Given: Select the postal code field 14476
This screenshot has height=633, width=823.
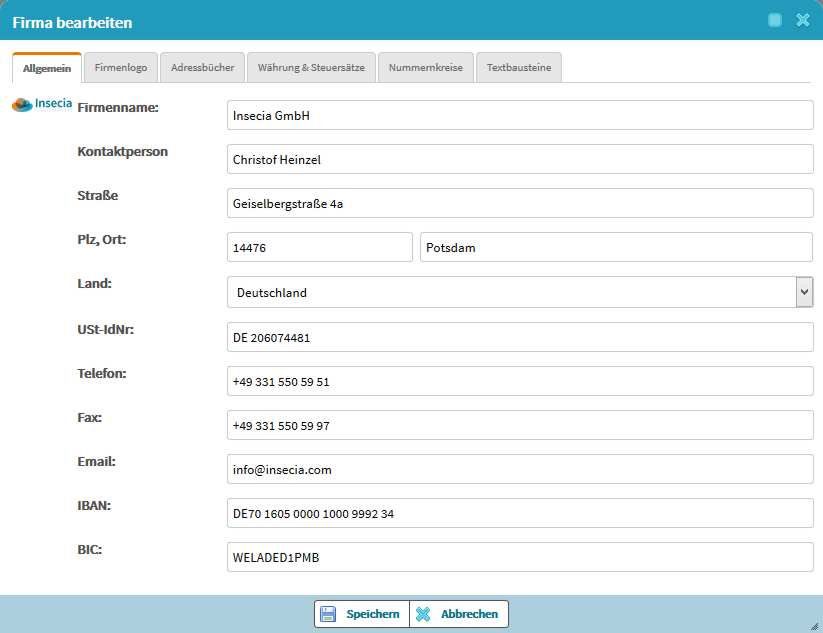Looking at the screenshot, I should point(320,248).
